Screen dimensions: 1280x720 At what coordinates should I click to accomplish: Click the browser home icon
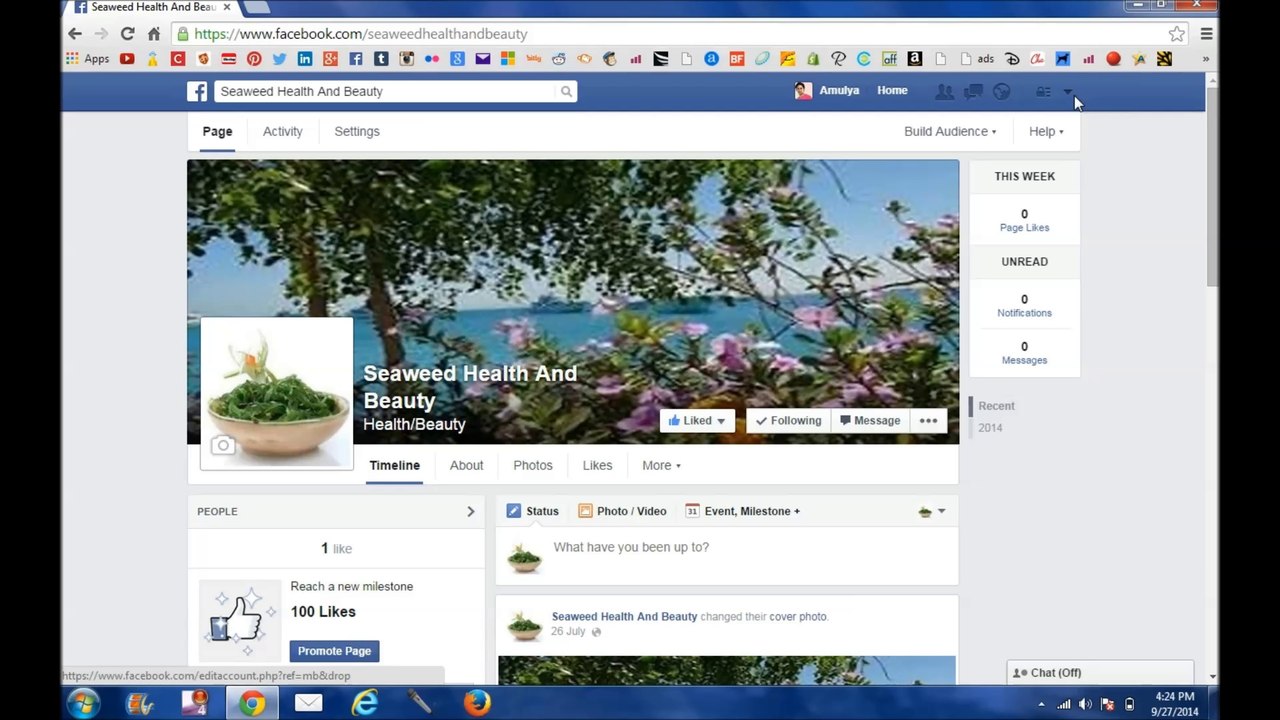click(x=153, y=33)
